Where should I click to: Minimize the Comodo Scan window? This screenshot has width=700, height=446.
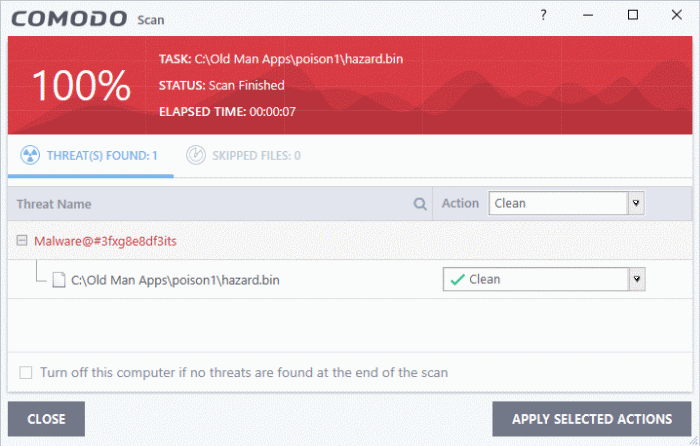588,15
